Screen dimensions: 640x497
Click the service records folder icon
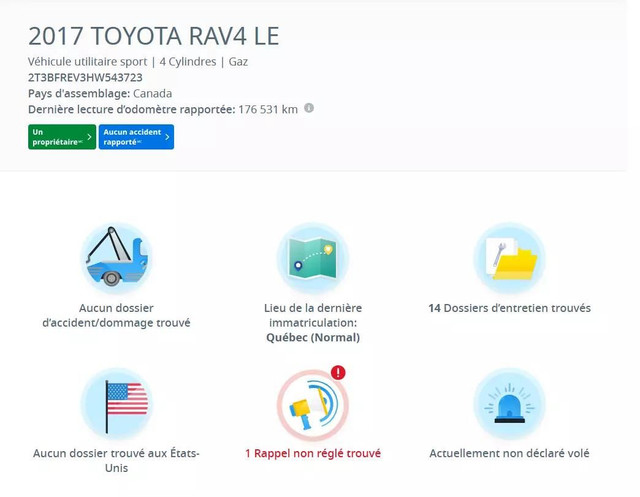coord(509,258)
